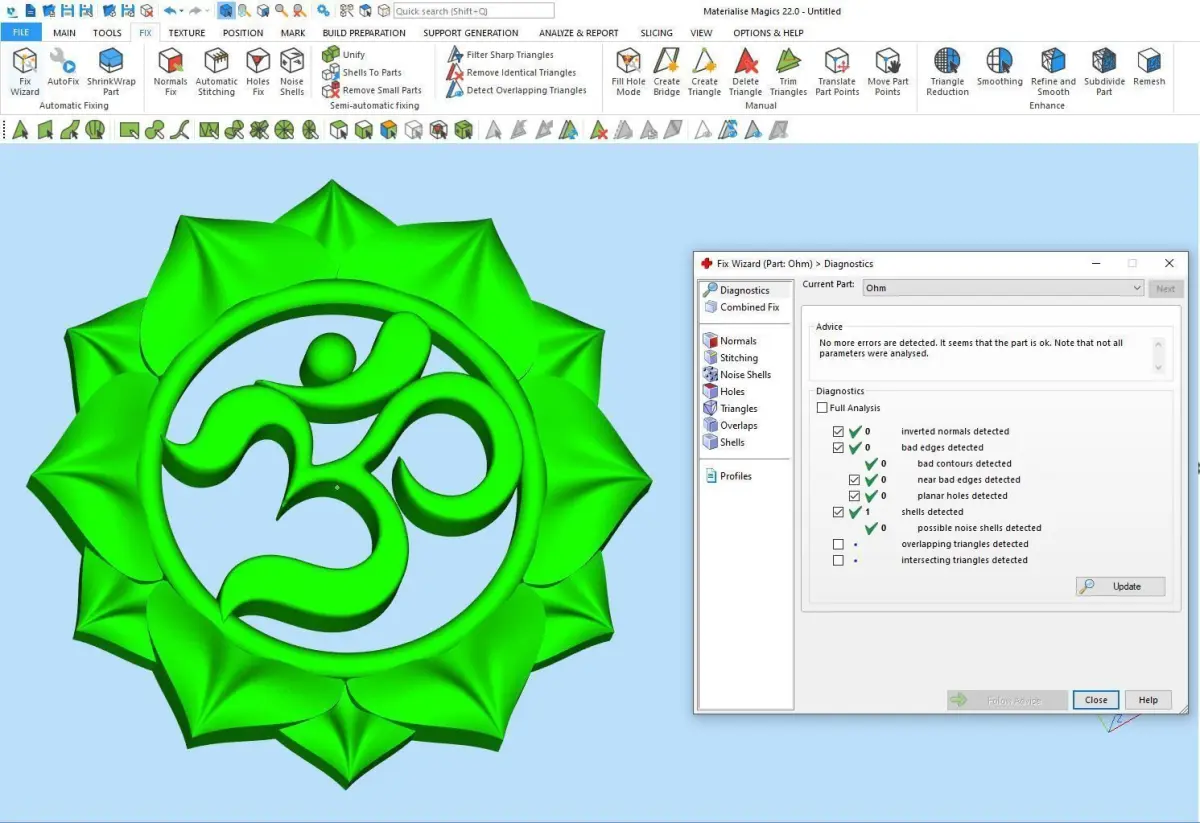1200x823 pixels.
Task: Open the ShrinkWrap Part tool
Action: click(111, 71)
